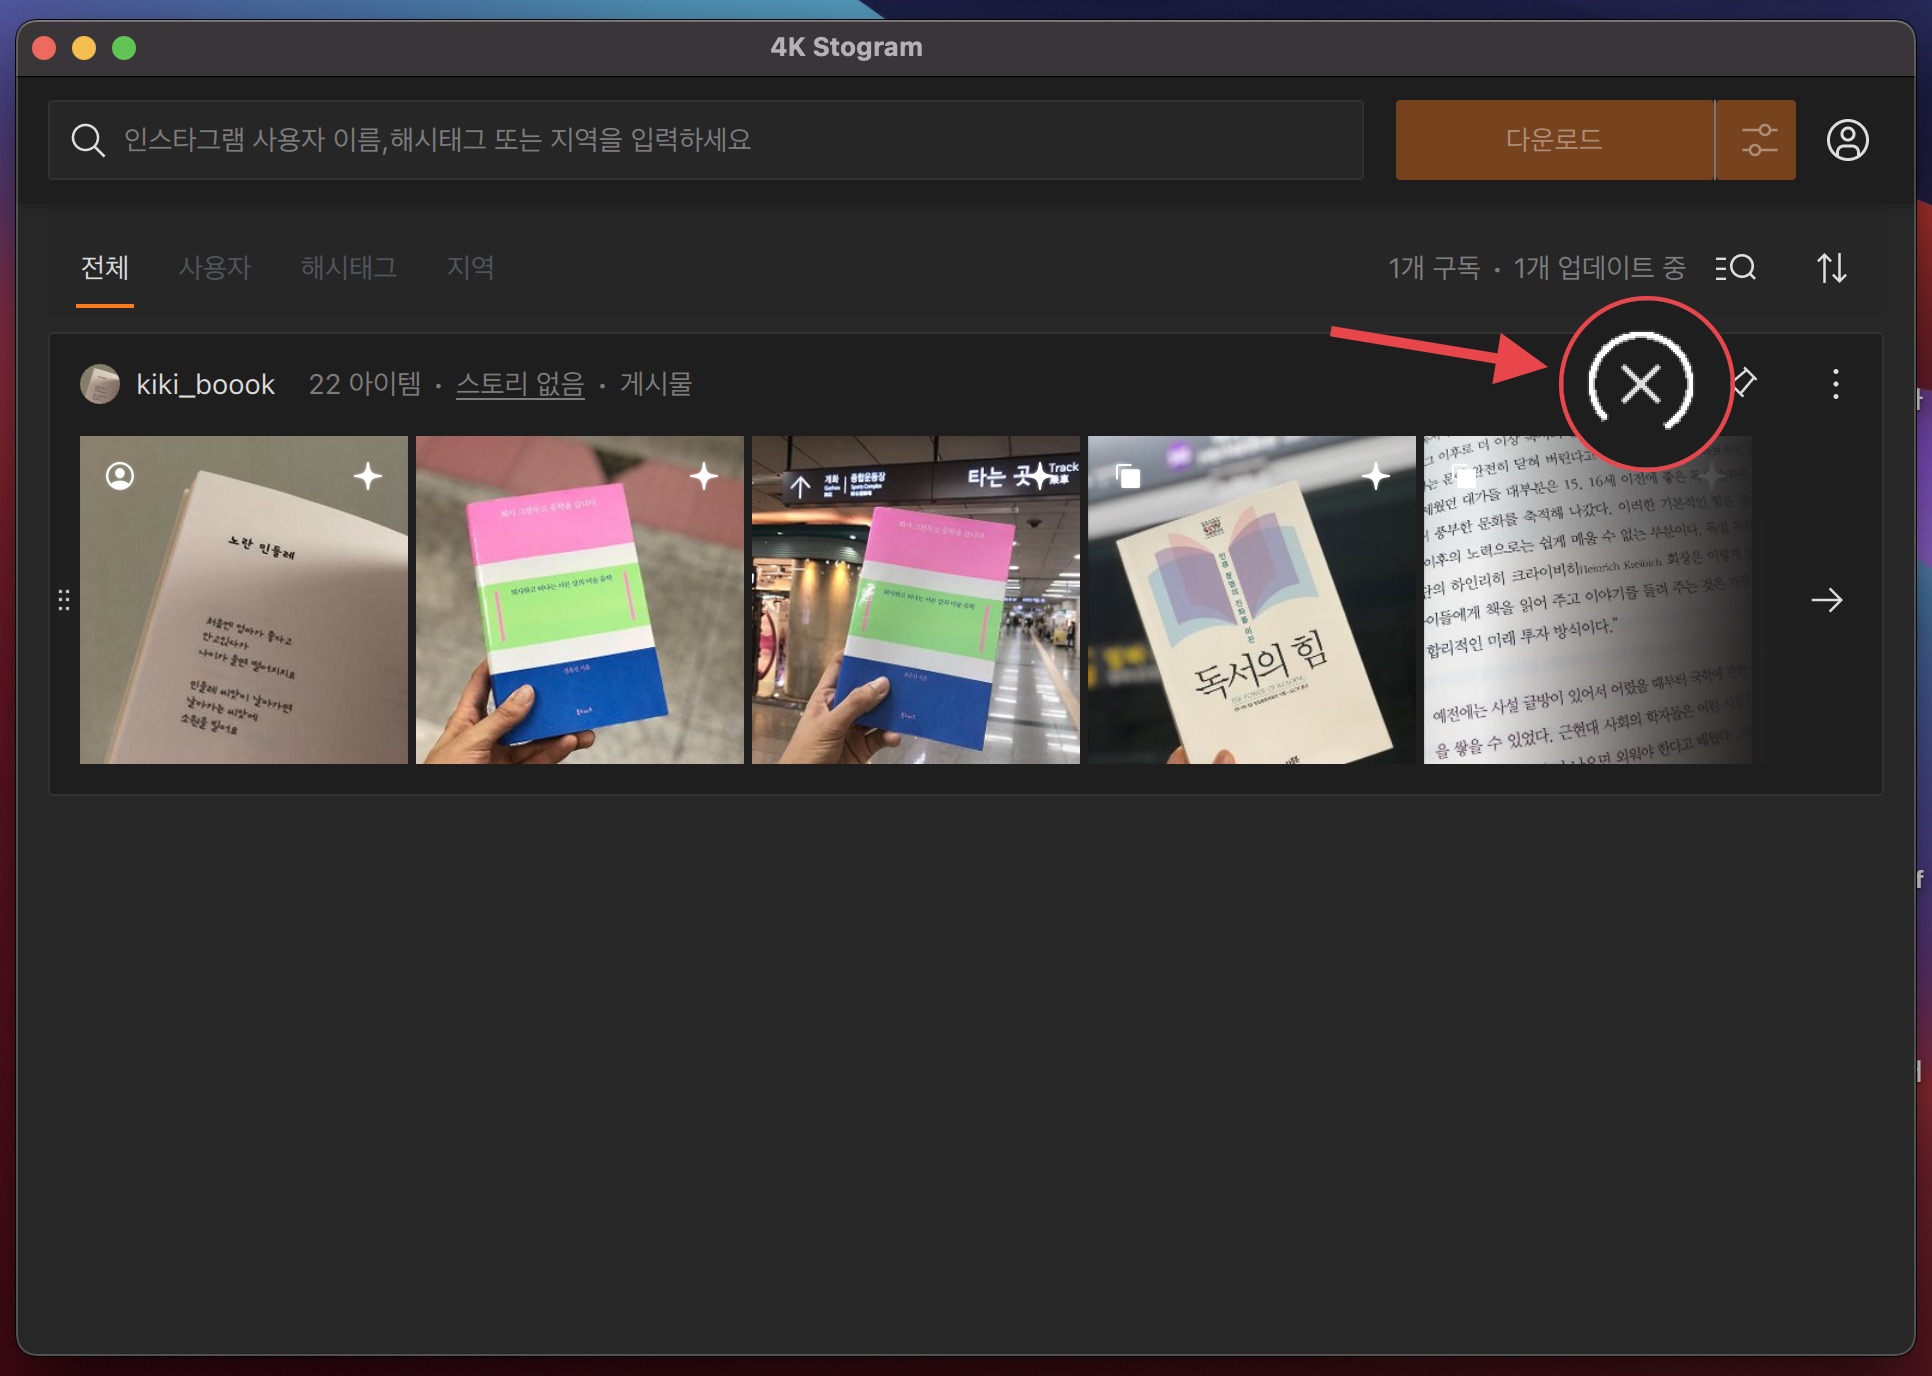
Task: Open kiki_boook three-dot options menu
Action: pyautogui.click(x=1835, y=384)
